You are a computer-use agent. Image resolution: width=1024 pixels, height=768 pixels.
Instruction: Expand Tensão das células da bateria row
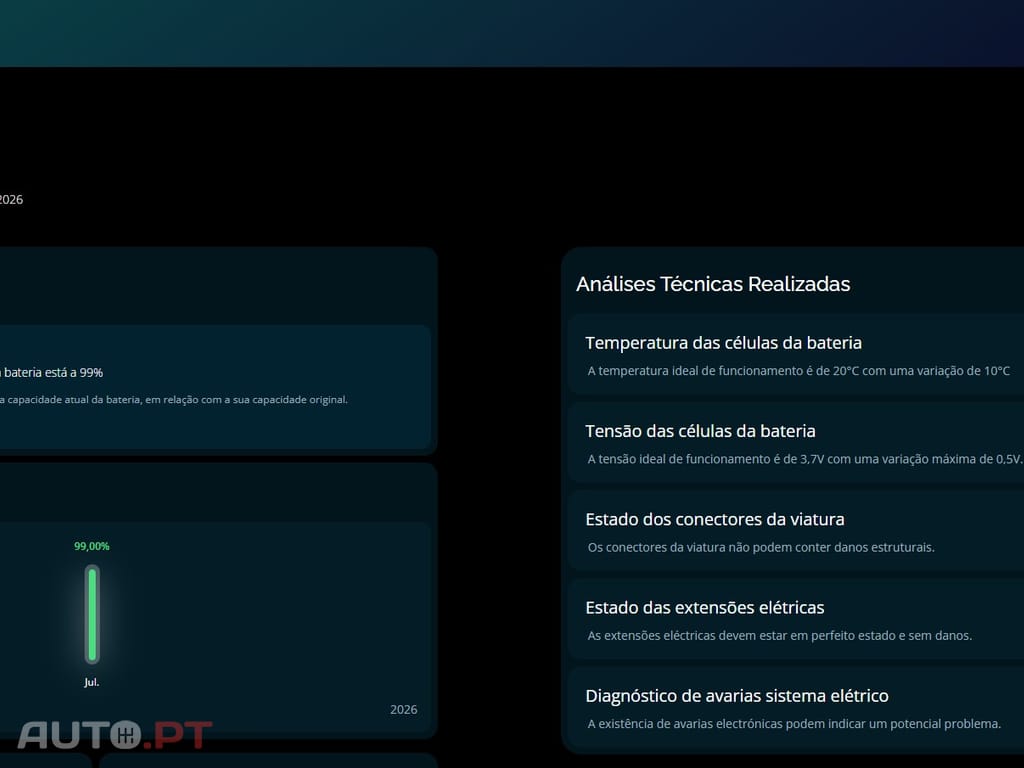click(x=795, y=443)
